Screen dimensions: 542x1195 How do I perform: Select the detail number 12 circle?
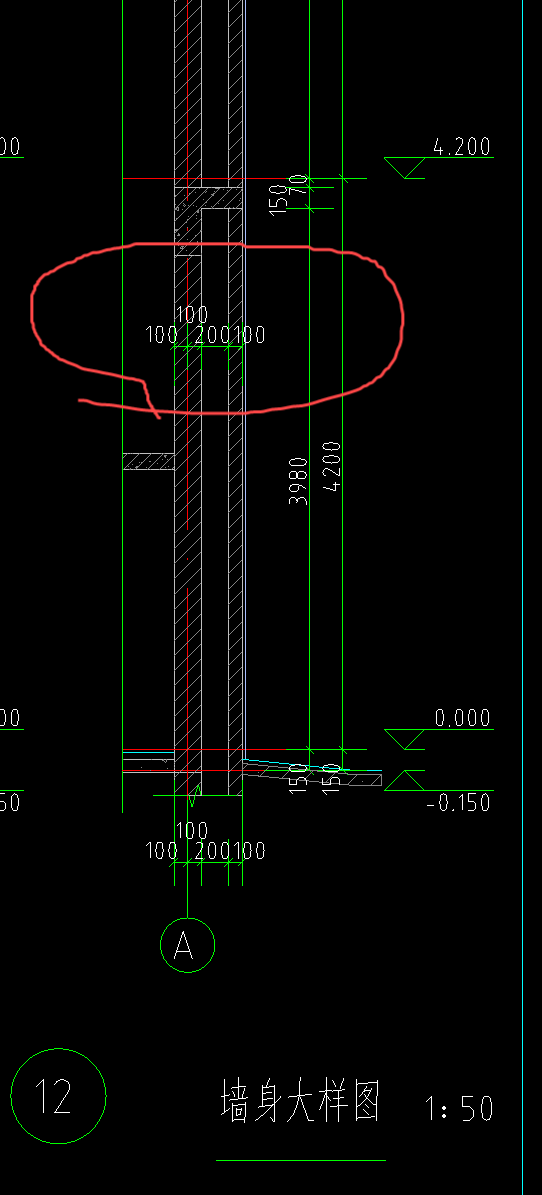point(58,1096)
